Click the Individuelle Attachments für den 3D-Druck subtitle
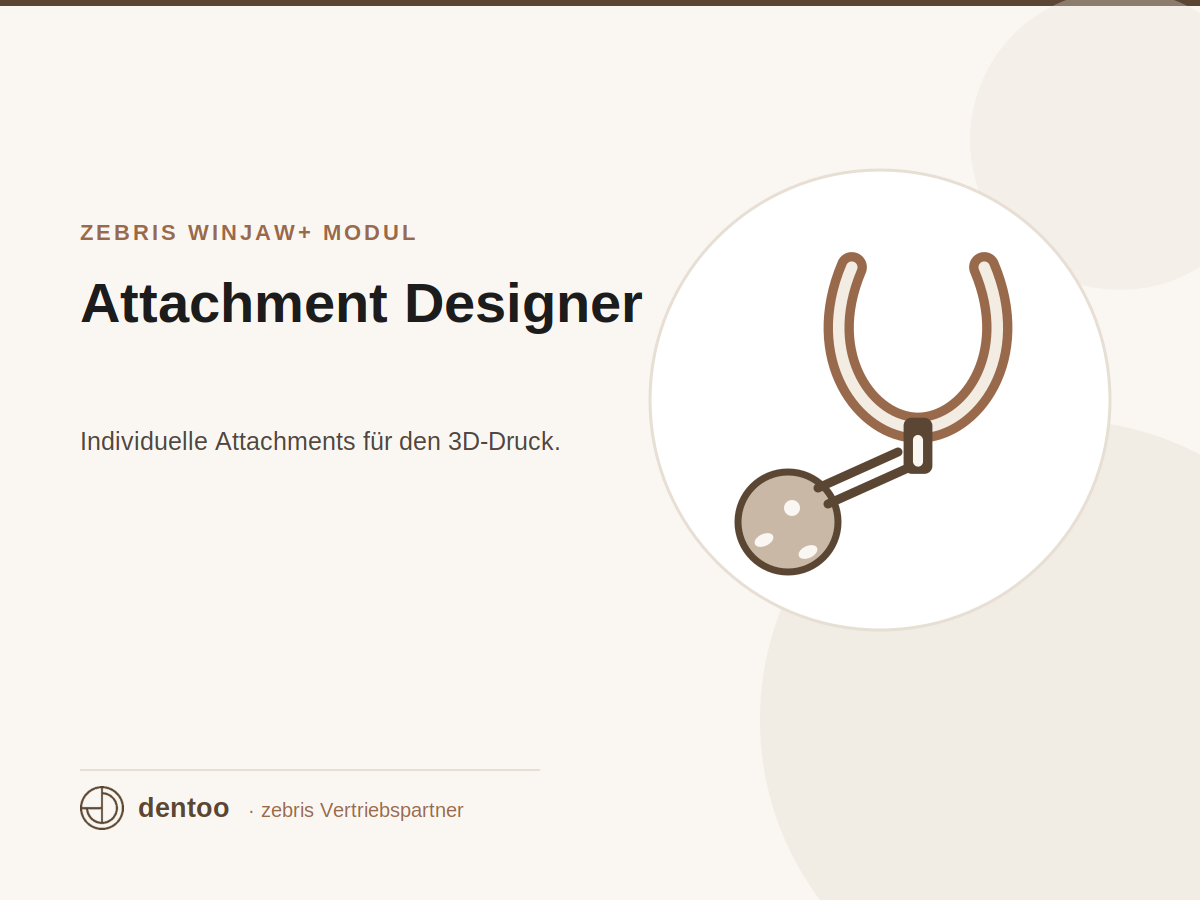 pos(320,441)
